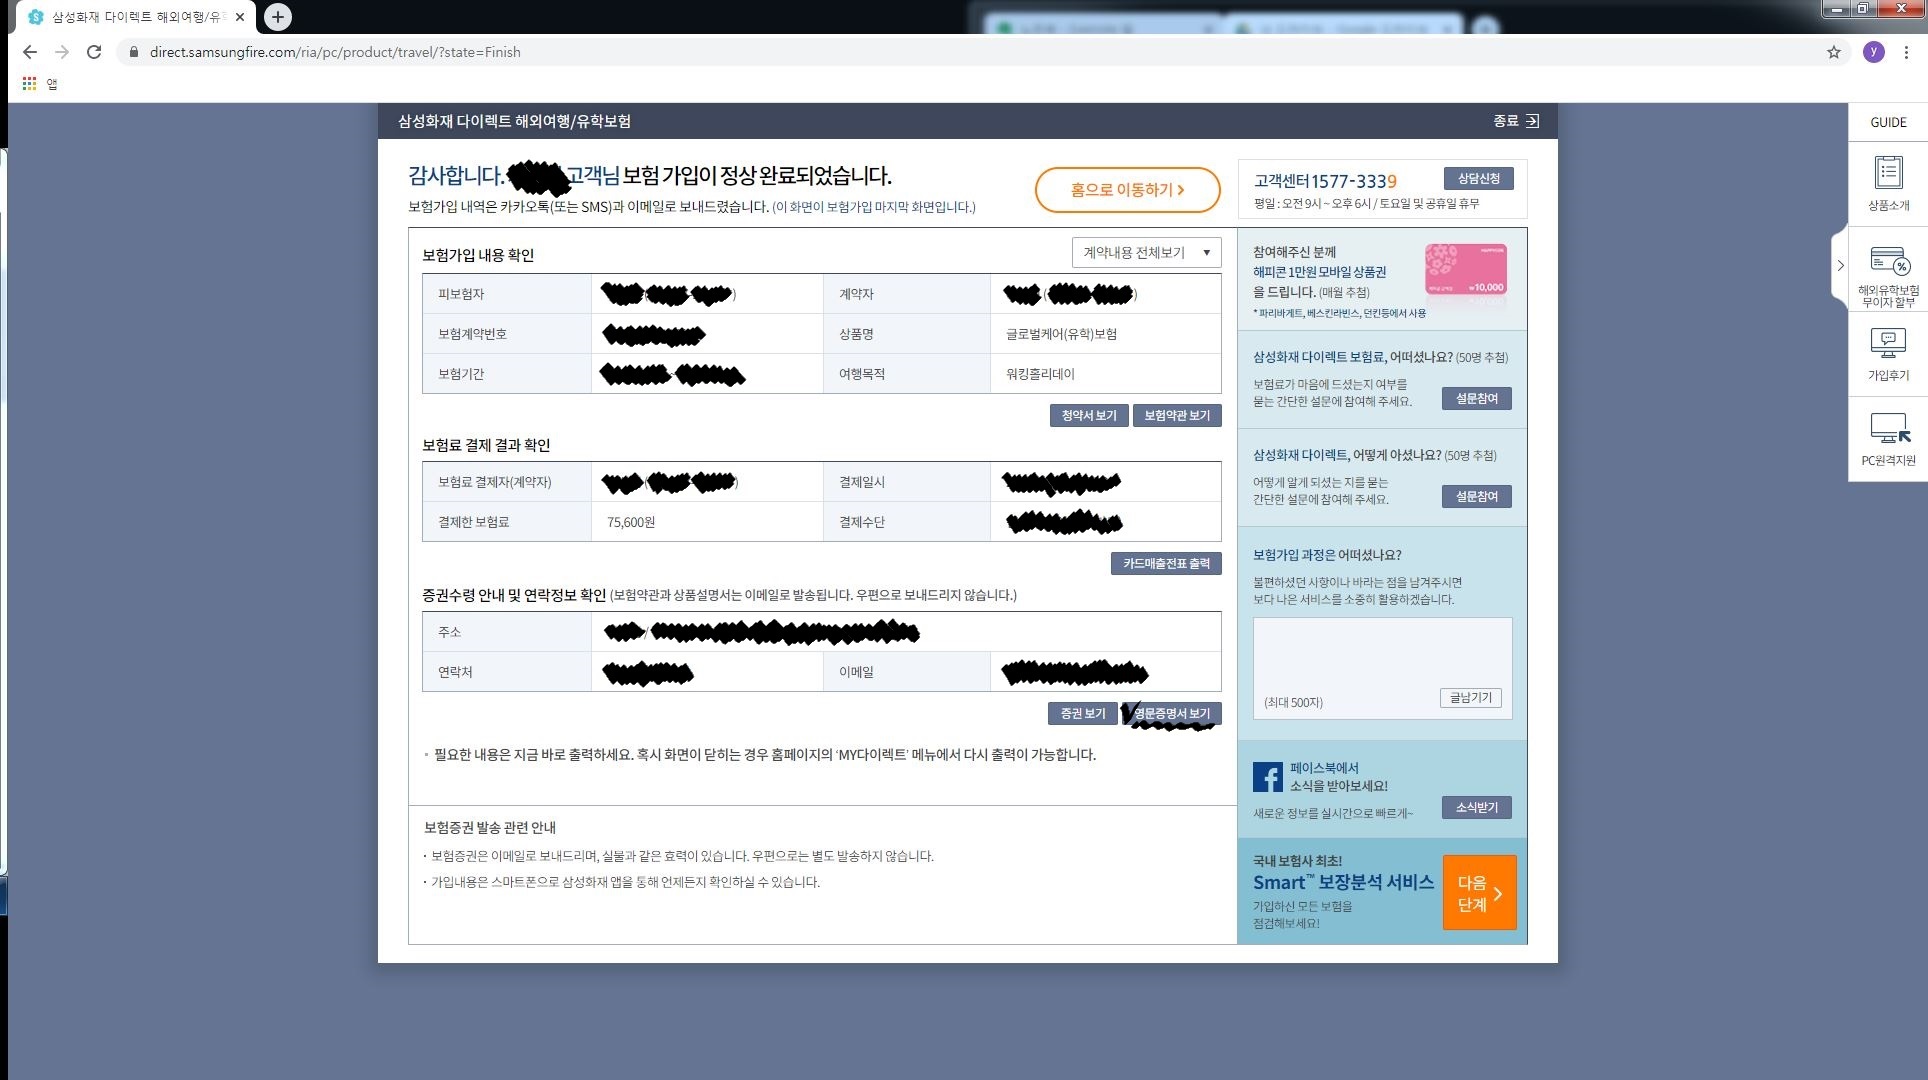Image resolution: width=1928 pixels, height=1080 pixels.
Task: Open 보험약관 보기
Action: 1176,416
